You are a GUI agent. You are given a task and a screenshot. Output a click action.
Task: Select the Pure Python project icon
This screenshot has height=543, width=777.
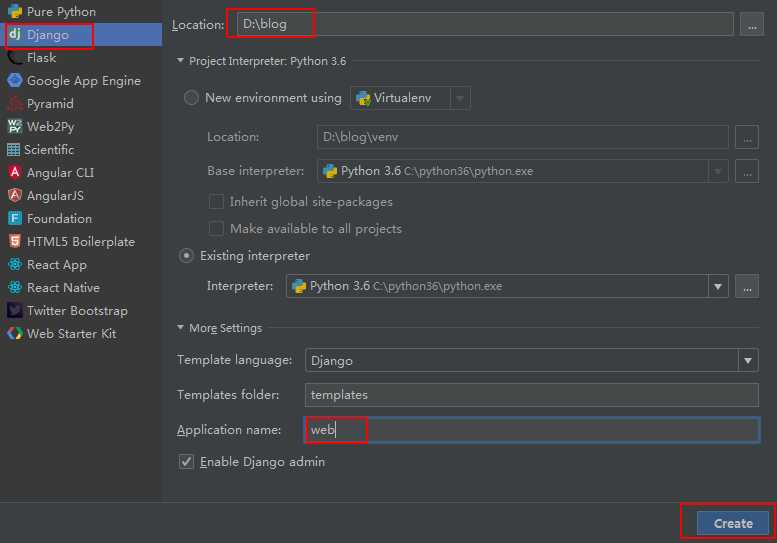tap(15, 11)
